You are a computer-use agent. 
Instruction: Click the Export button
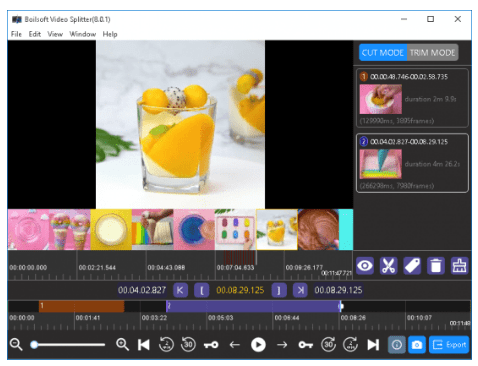tap(449, 345)
